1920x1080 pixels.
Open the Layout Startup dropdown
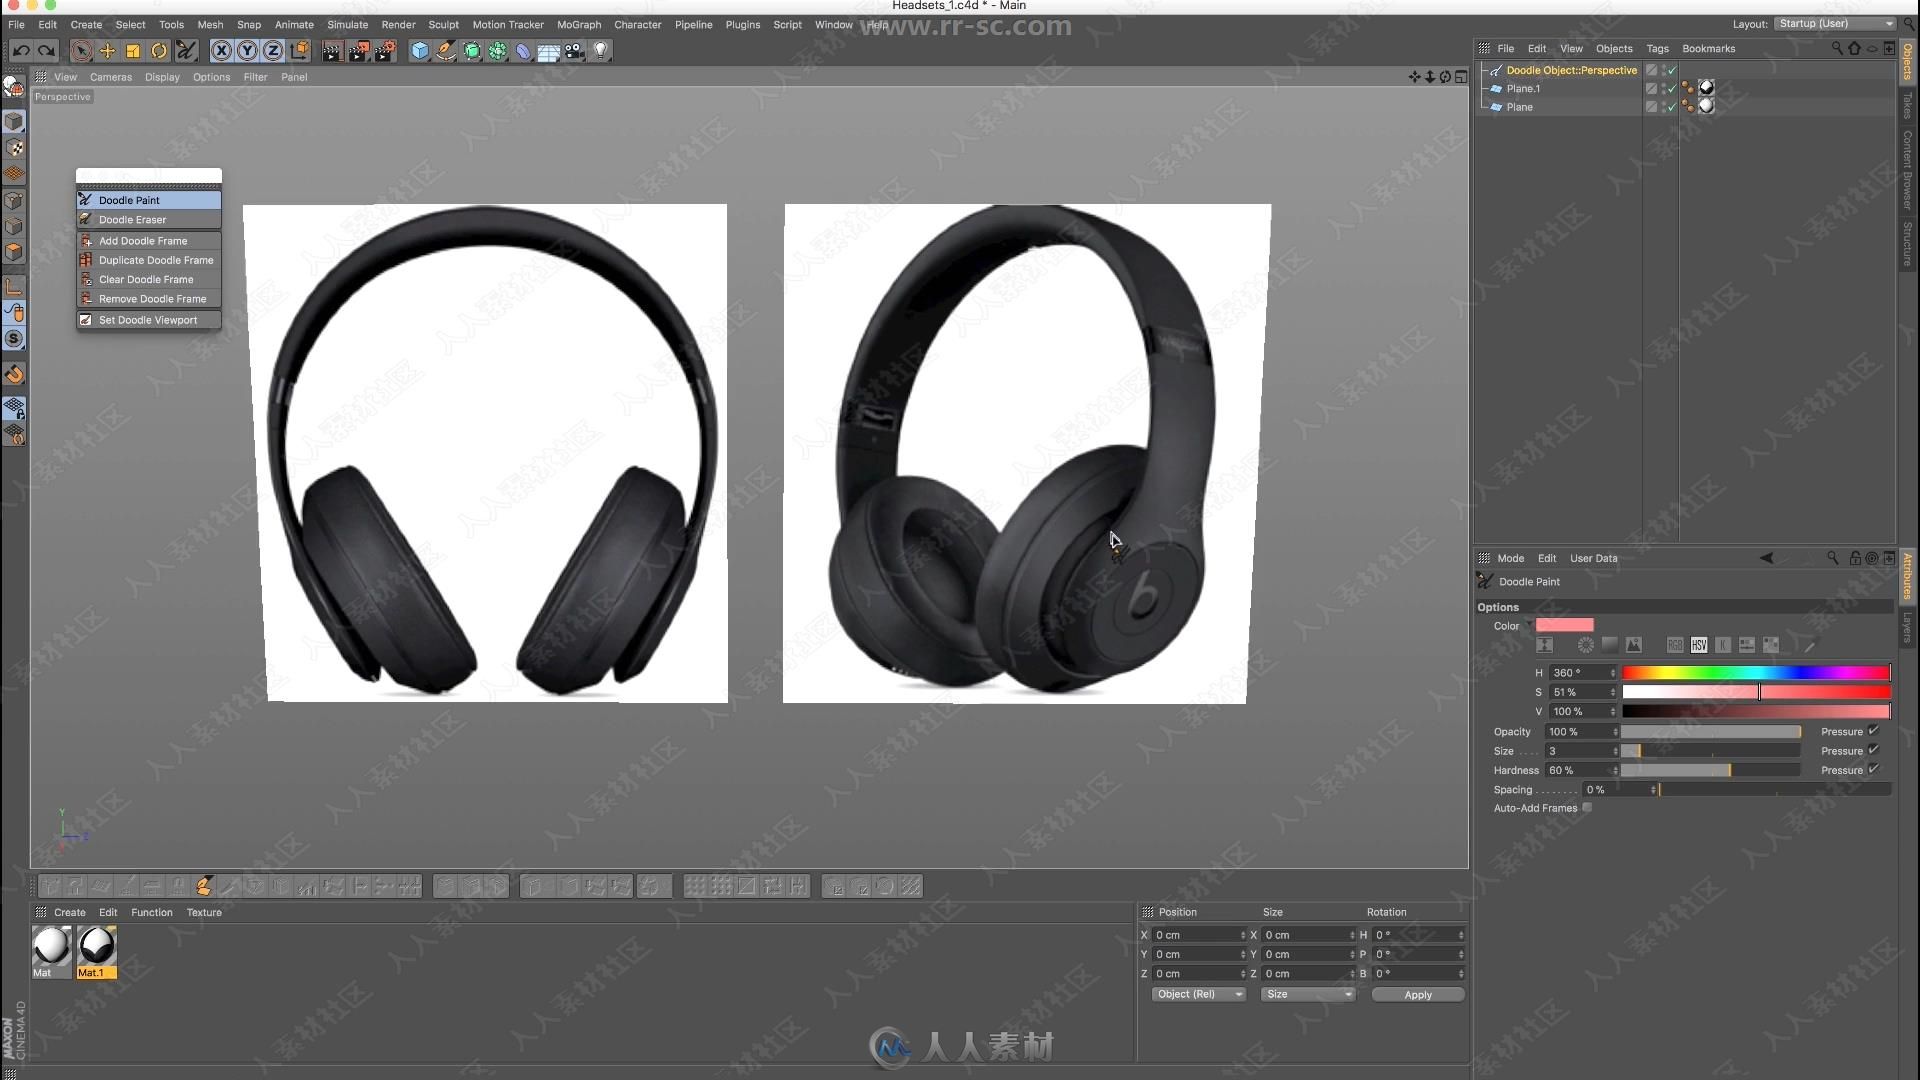(x=1835, y=24)
